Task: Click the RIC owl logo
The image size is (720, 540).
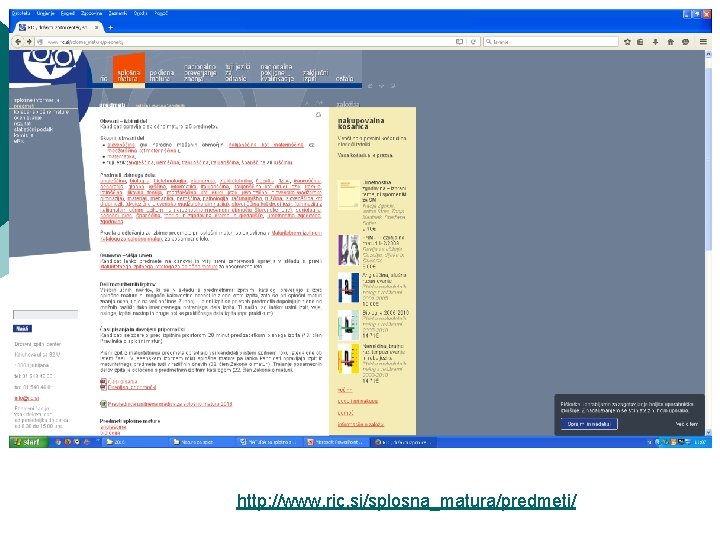Action: pyautogui.click(x=51, y=65)
